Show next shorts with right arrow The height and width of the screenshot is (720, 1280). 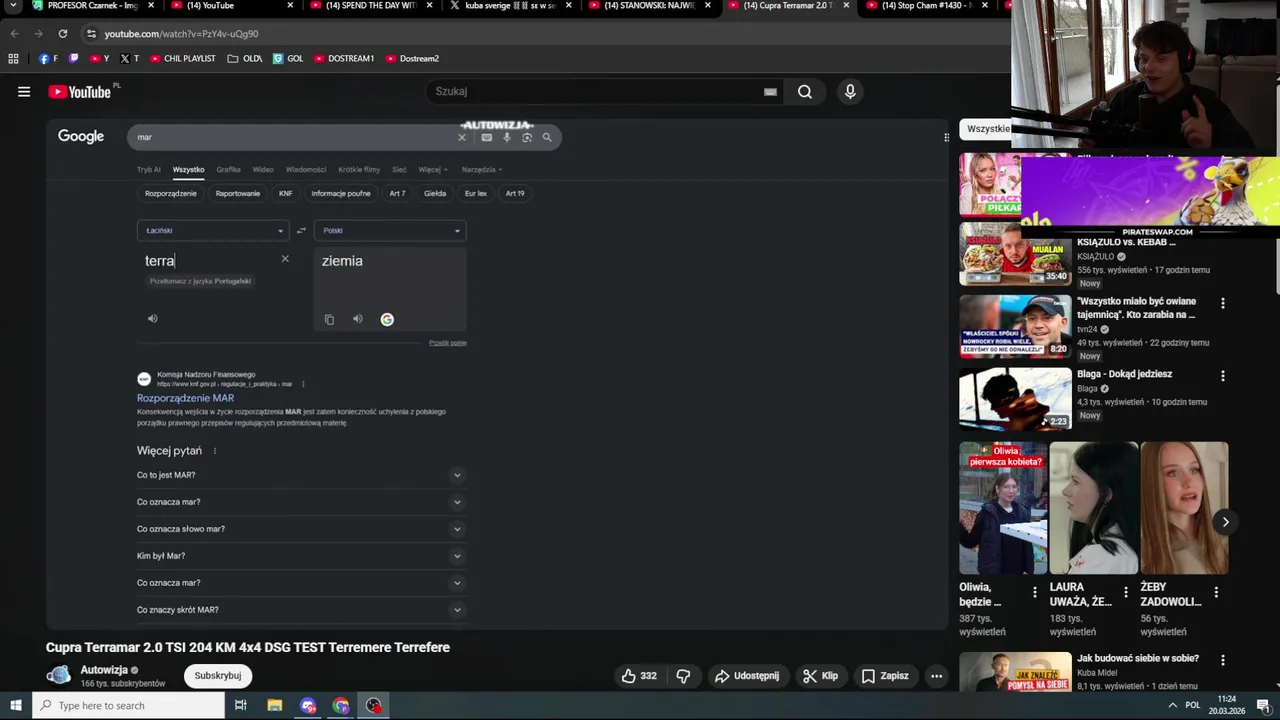1225,522
